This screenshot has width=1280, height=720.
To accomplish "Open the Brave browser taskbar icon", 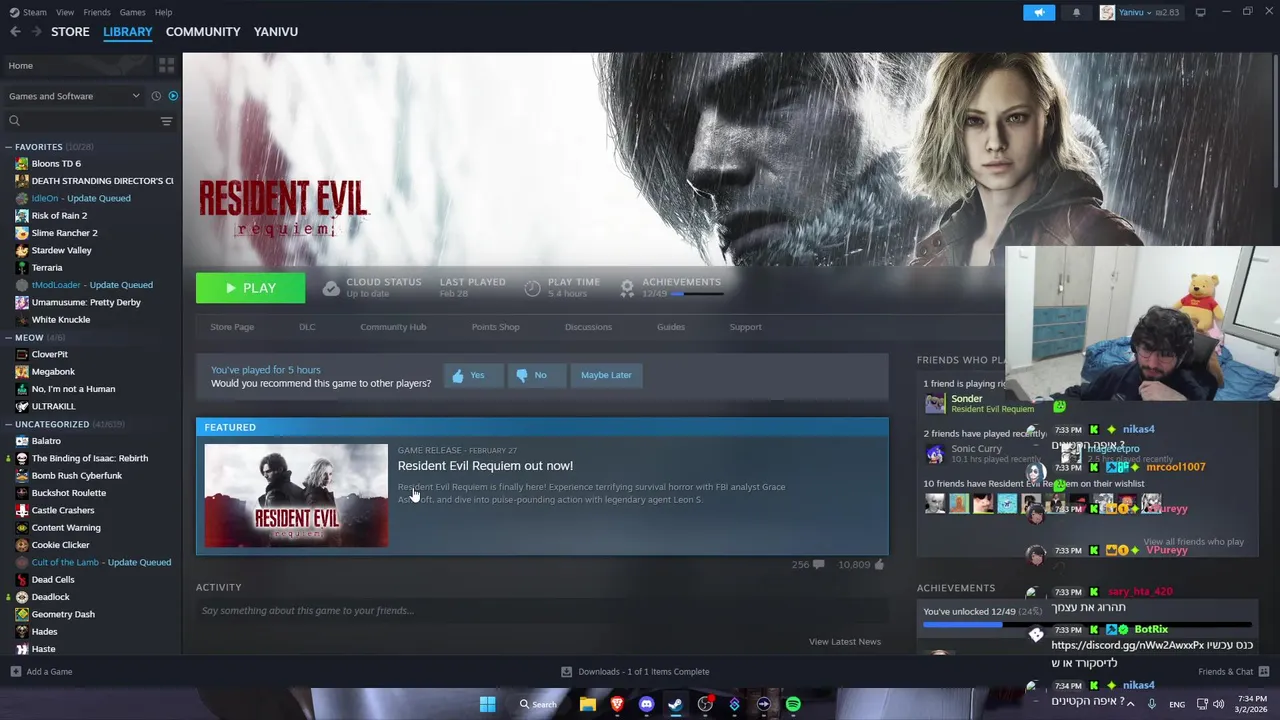I will pos(617,704).
